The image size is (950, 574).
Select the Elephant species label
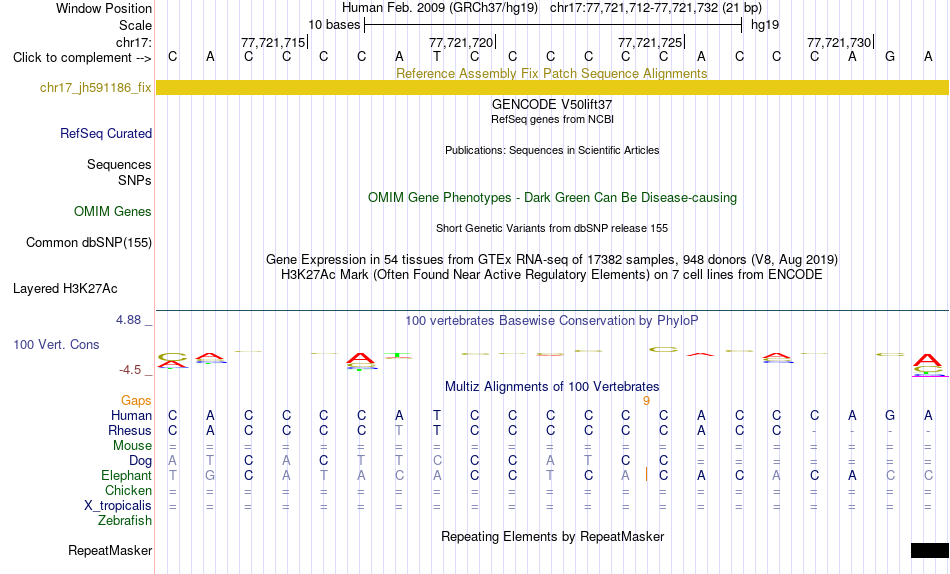(127, 476)
